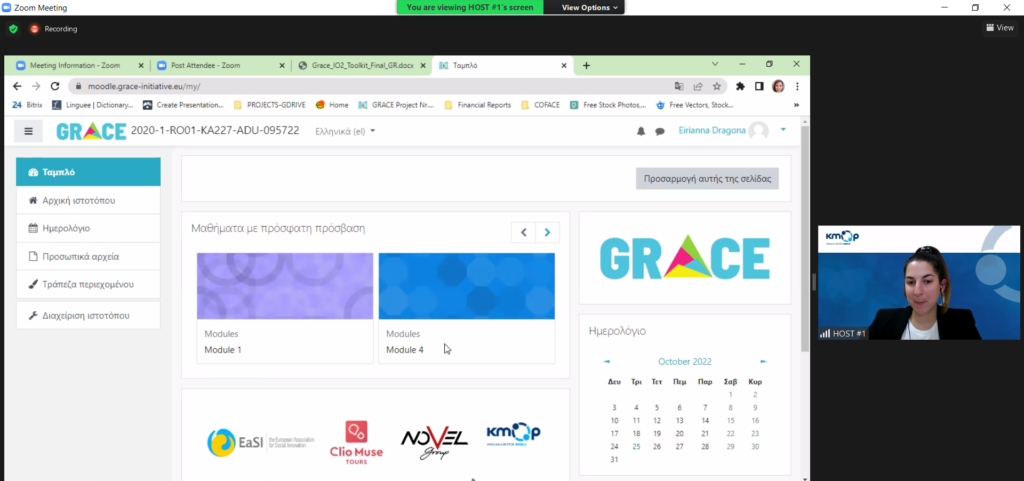Click the blue Module 4 course thumbnail

pos(467,286)
